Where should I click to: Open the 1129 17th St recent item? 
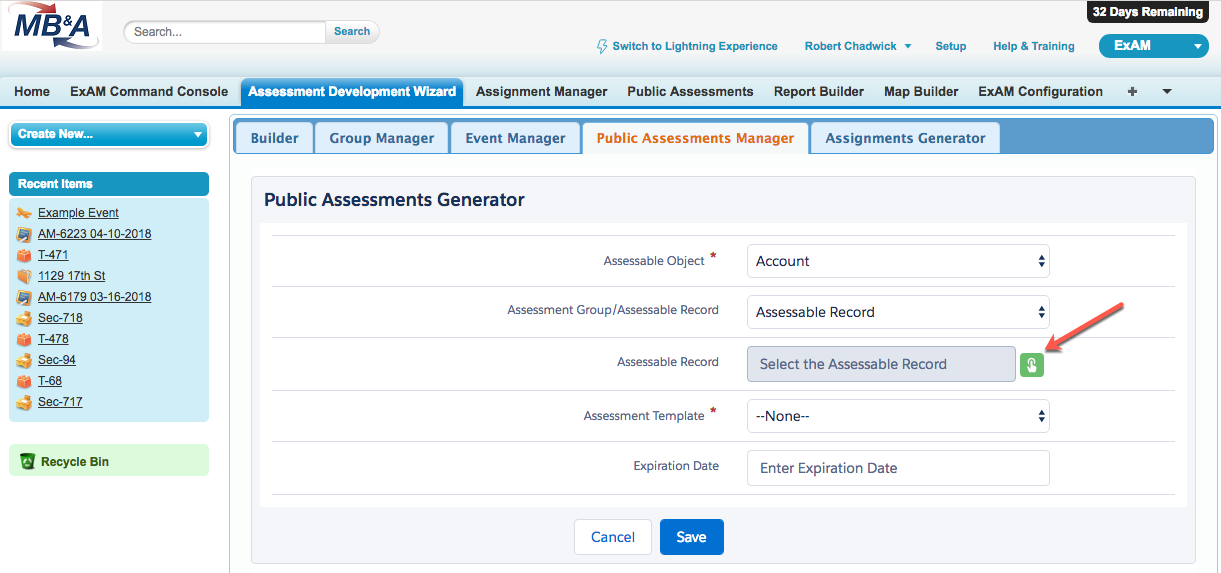coord(72,276)
